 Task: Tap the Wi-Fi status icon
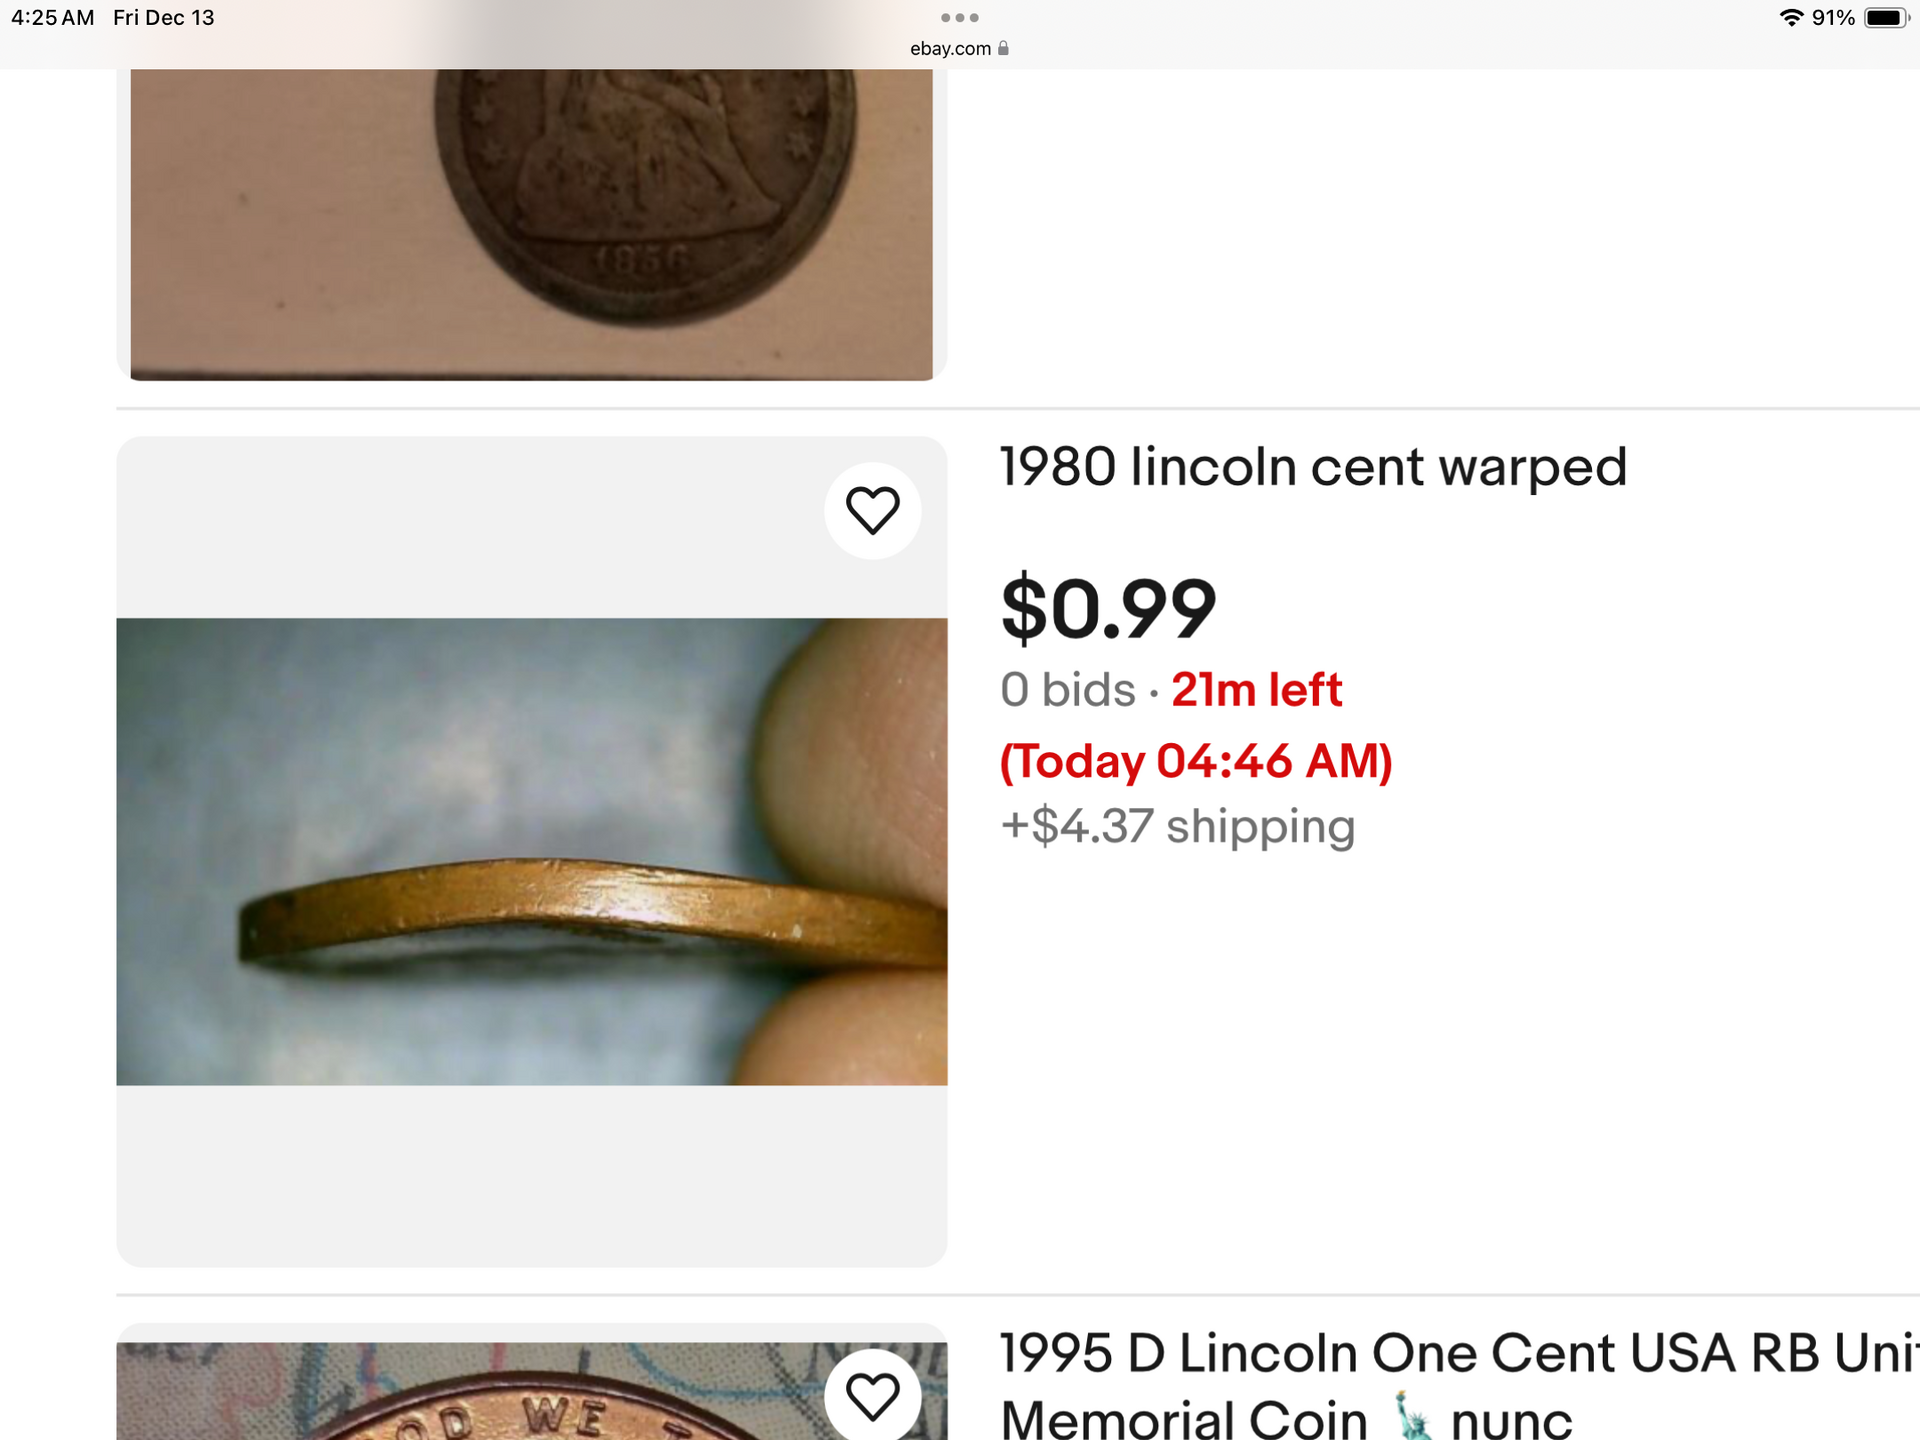pos(1790,18)
